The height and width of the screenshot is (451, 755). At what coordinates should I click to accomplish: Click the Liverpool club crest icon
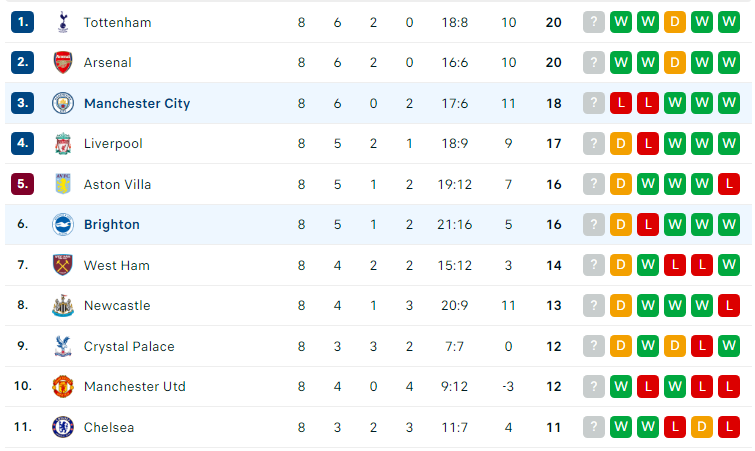click(x=63, y=143)
